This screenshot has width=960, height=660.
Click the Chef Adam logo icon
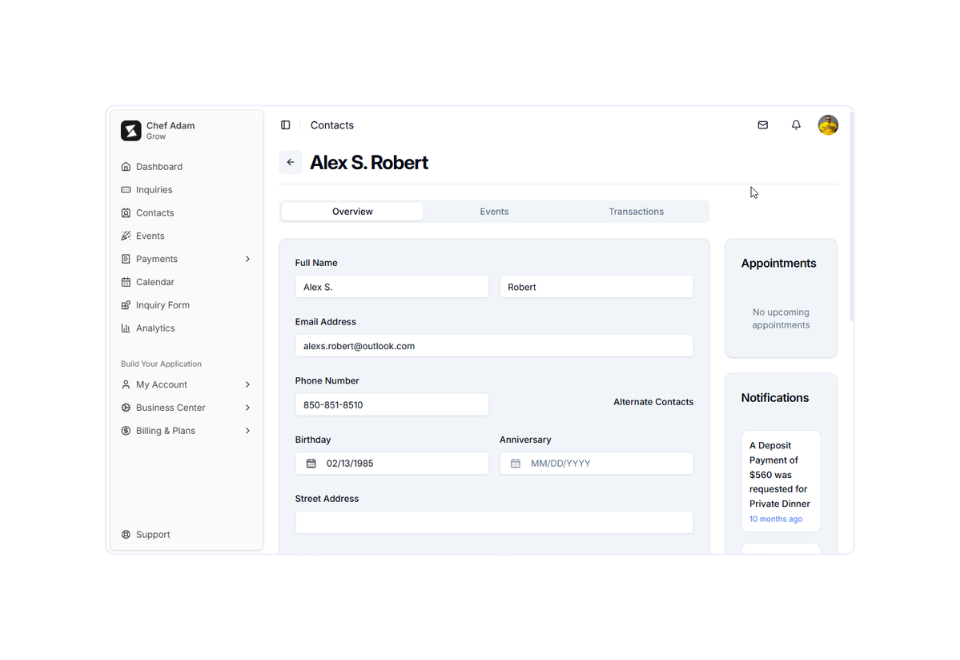click(130, 130)
